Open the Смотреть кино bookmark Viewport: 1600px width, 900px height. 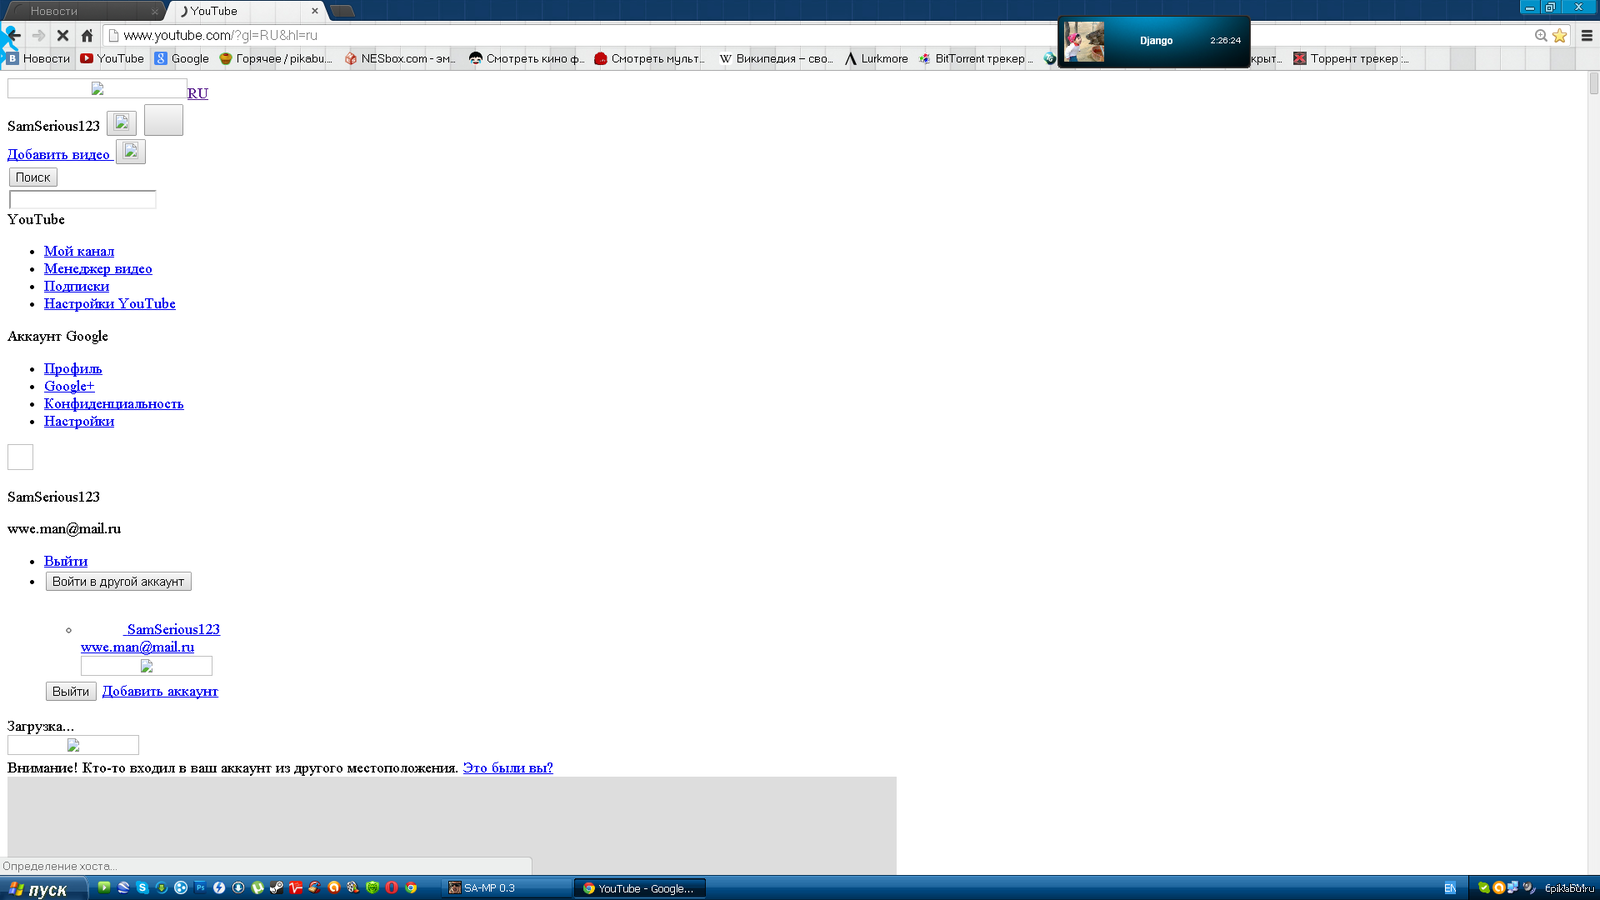[526, 59]
